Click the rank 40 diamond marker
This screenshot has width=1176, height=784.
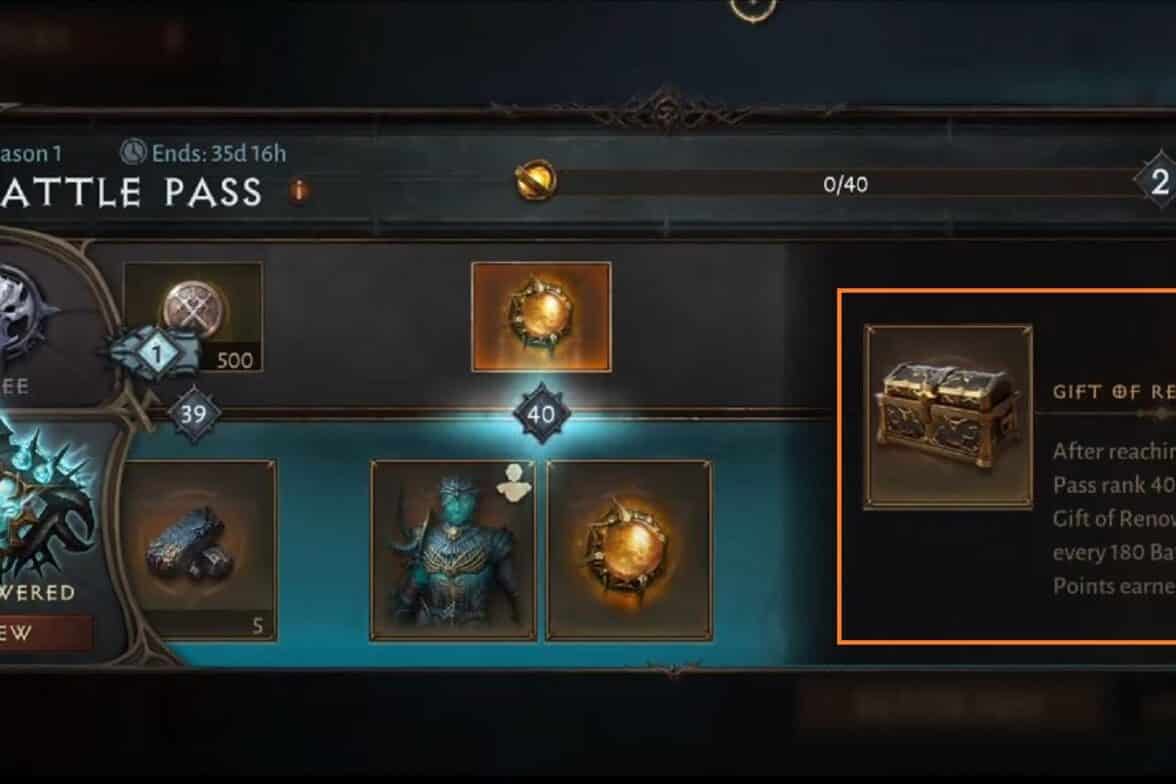pos(541,414)
